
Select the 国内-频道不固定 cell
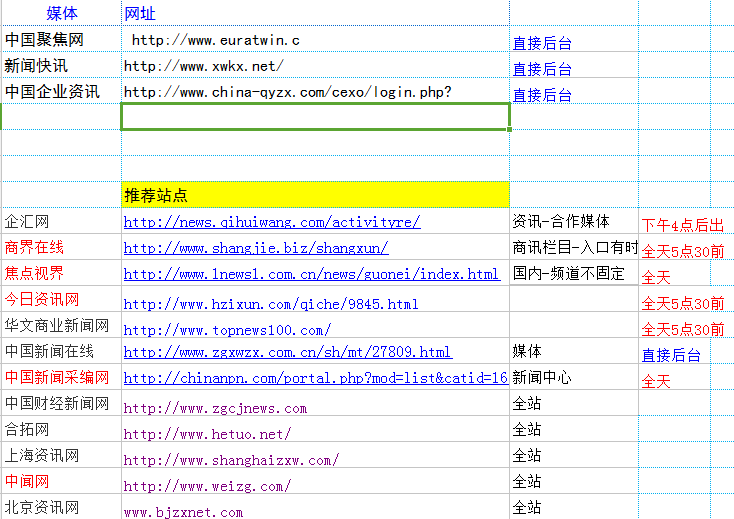[574, 273]
